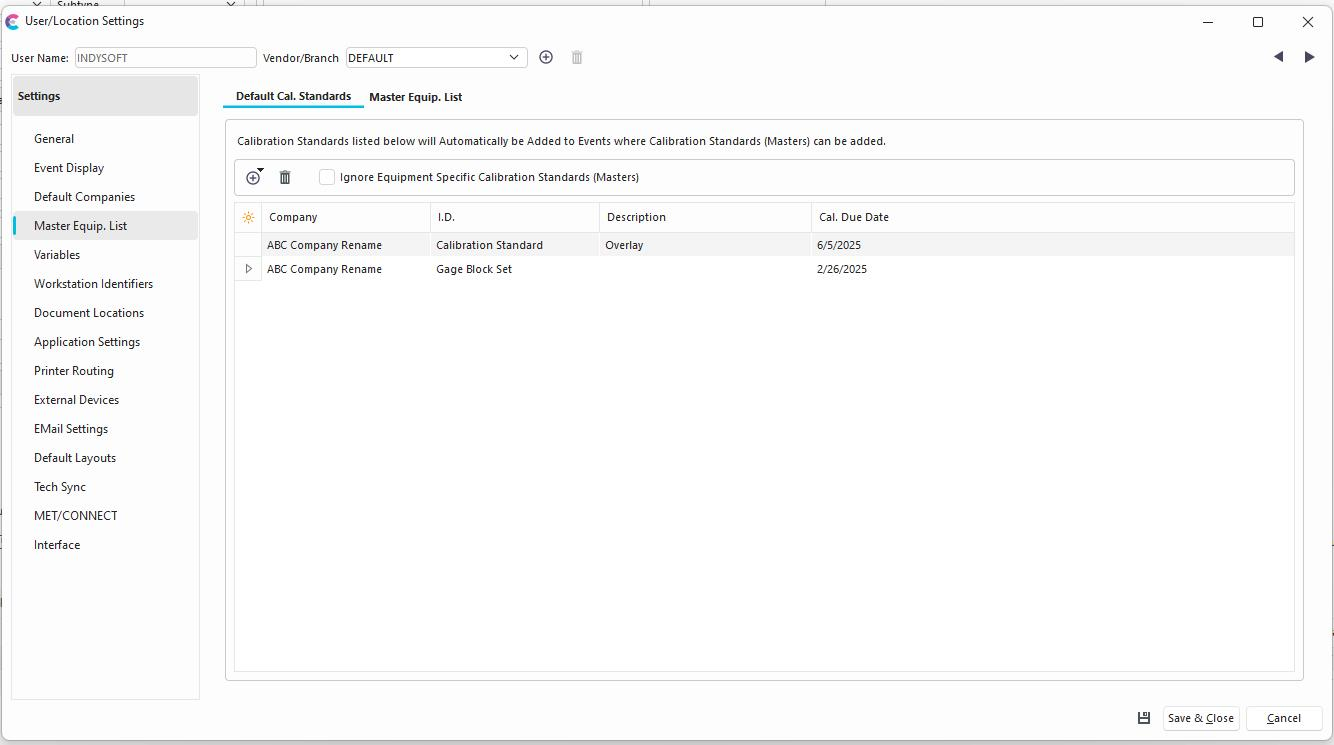The width and height of the screenshot is (1334, 745).
Task: Open the Vendor/Branch dropdown
Action: point(514,58)
